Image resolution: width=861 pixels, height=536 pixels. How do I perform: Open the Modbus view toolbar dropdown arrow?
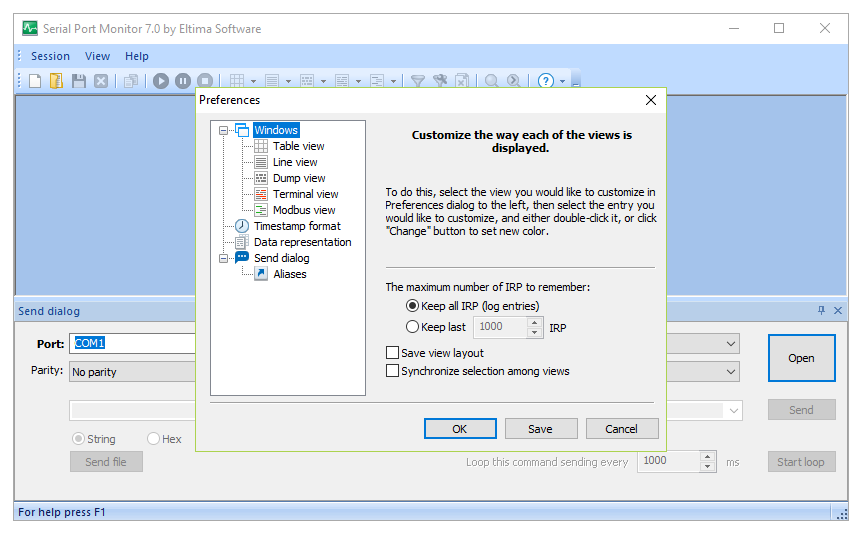click(x=394, y=81)
